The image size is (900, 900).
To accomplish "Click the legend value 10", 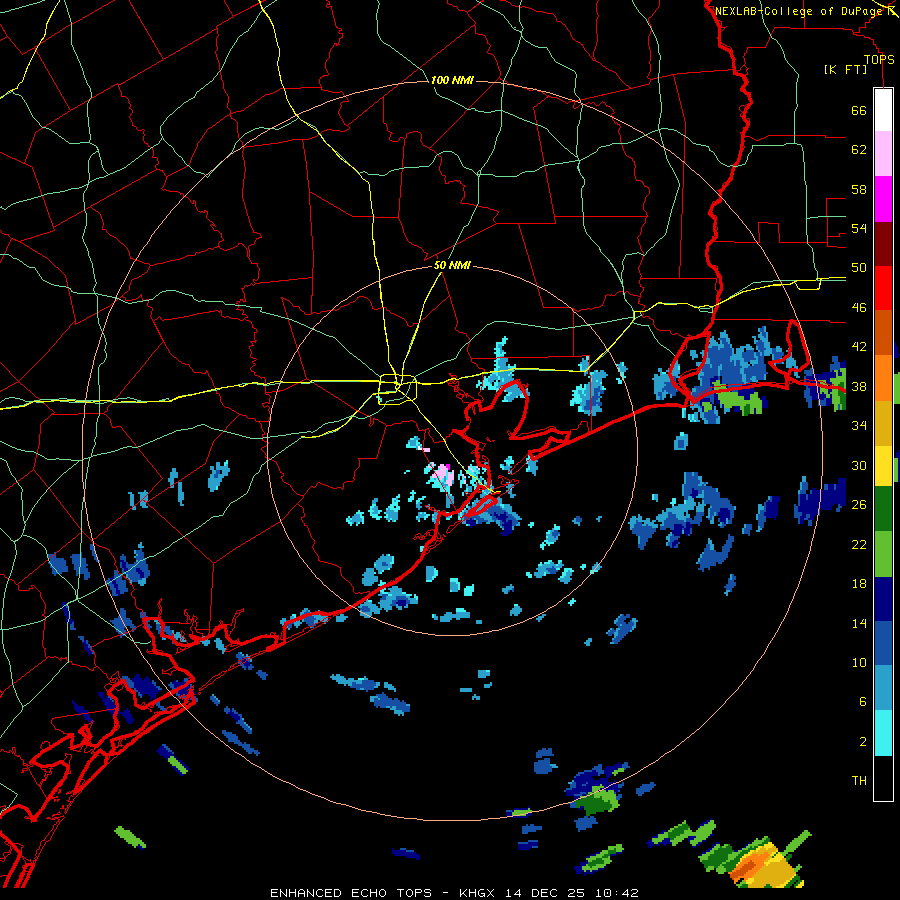I will pyautogui.click(x=859, y=662).
